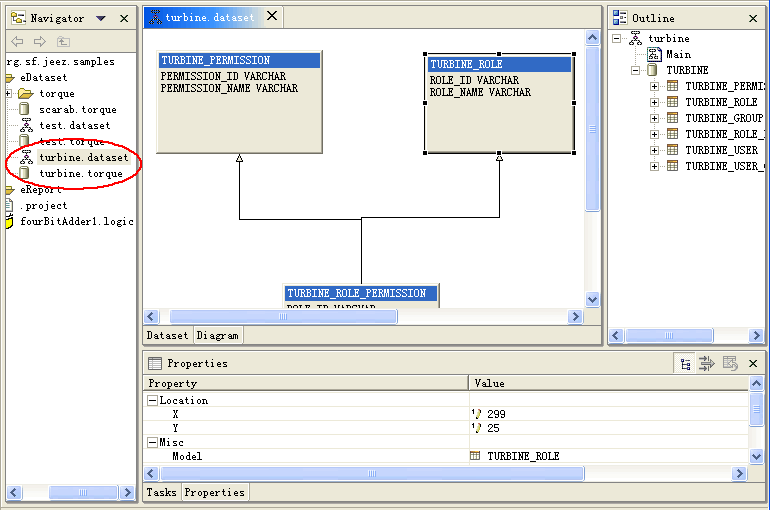The image size is (770, 510).
Task: Select Main in the Outline
Action: coord(678,54)
